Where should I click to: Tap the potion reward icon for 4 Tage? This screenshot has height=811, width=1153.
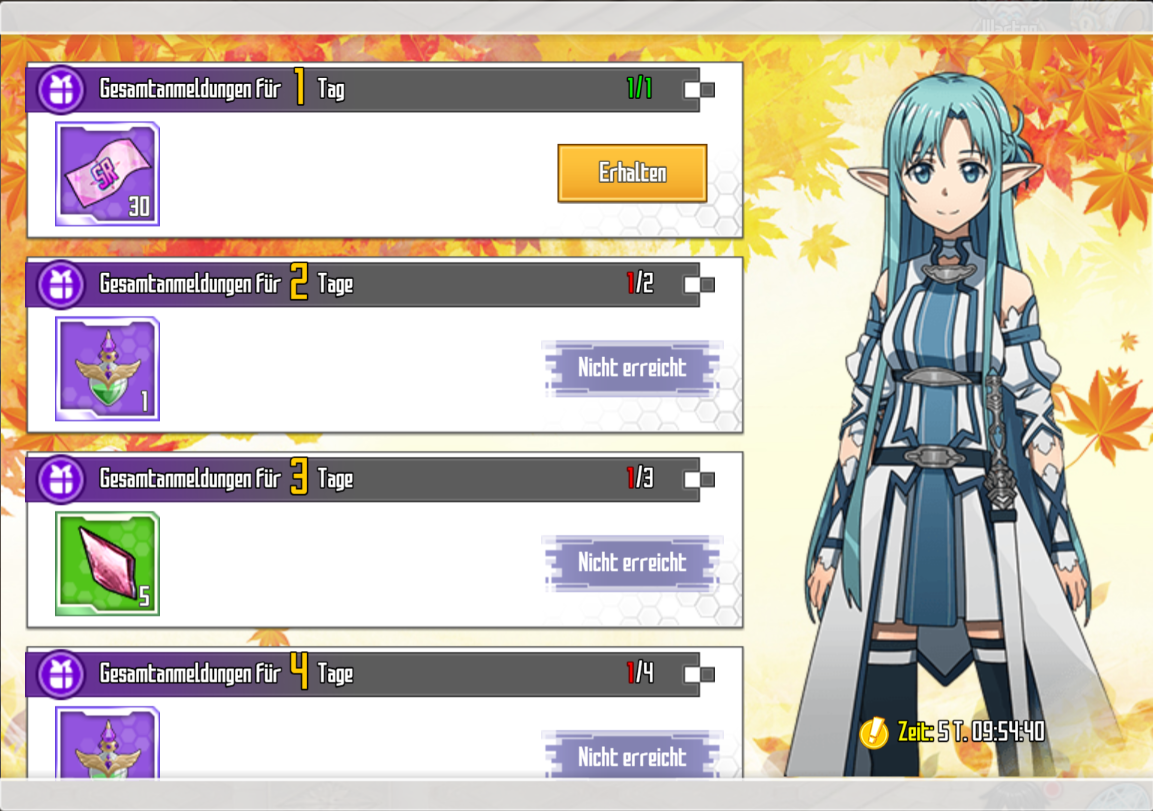(x=107, y=742)
